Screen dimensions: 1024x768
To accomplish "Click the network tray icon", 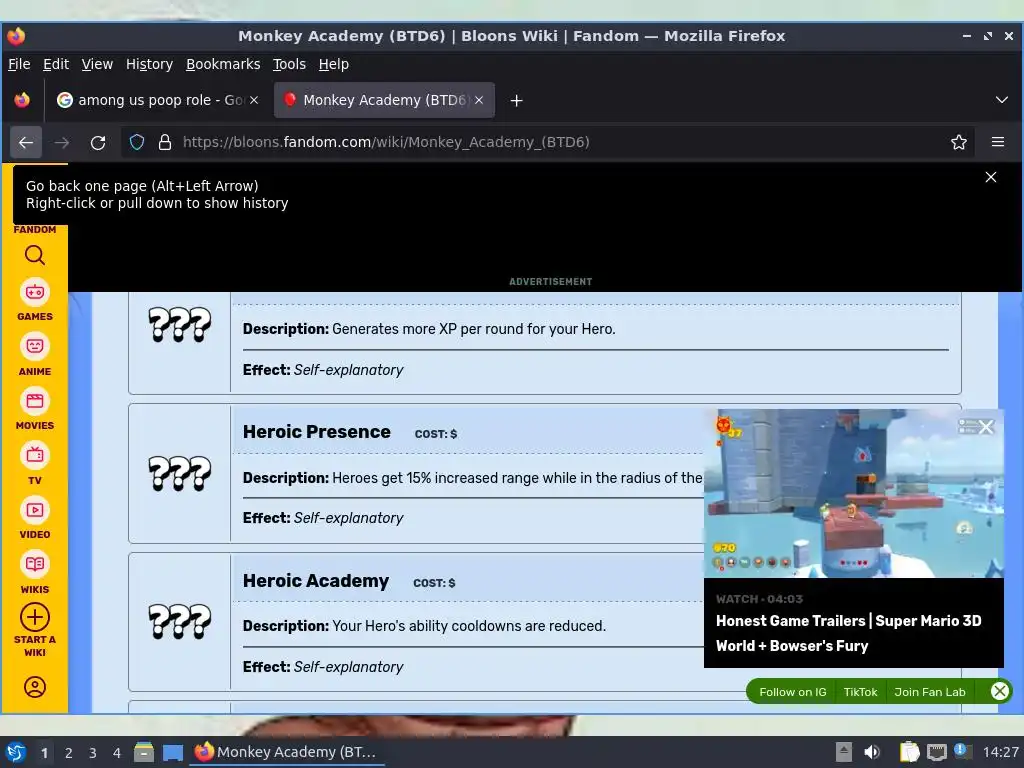I will pyautogui.click(x=936, y=752).
